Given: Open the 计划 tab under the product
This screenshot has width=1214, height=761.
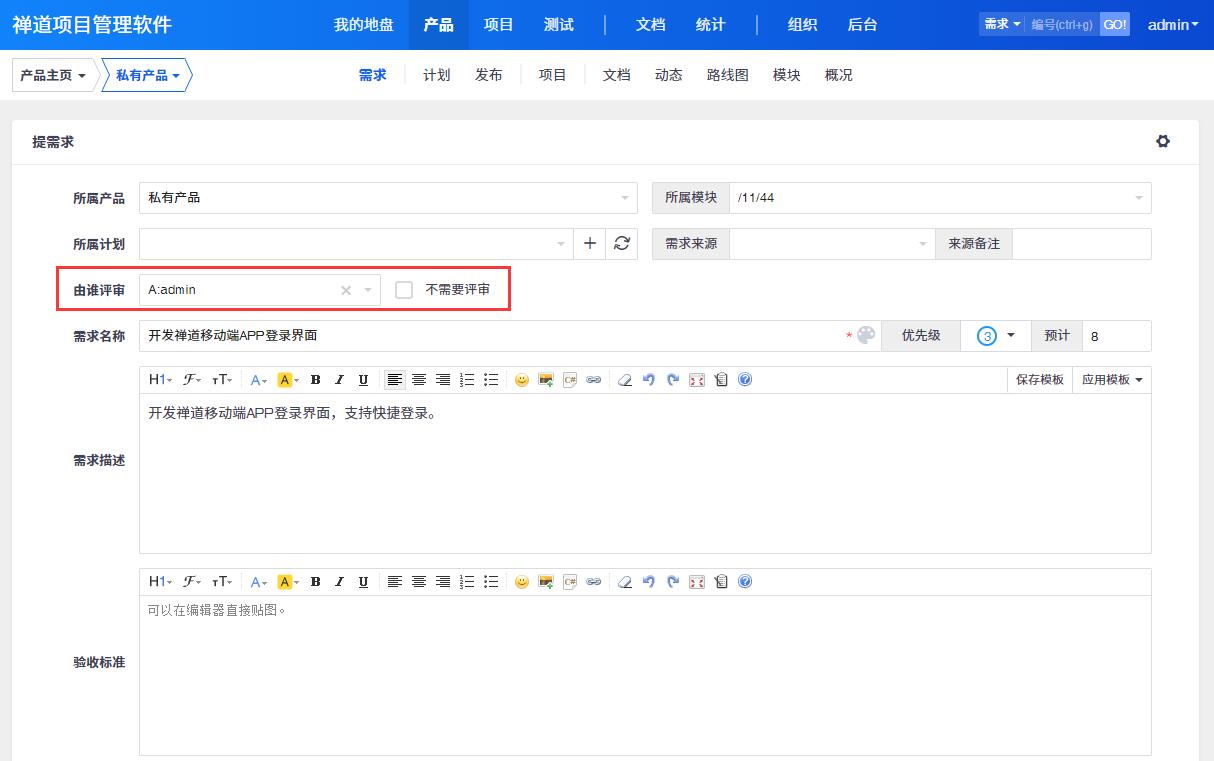Looking at the screenshot, I should pyautogui.click(x=436, y=74).
